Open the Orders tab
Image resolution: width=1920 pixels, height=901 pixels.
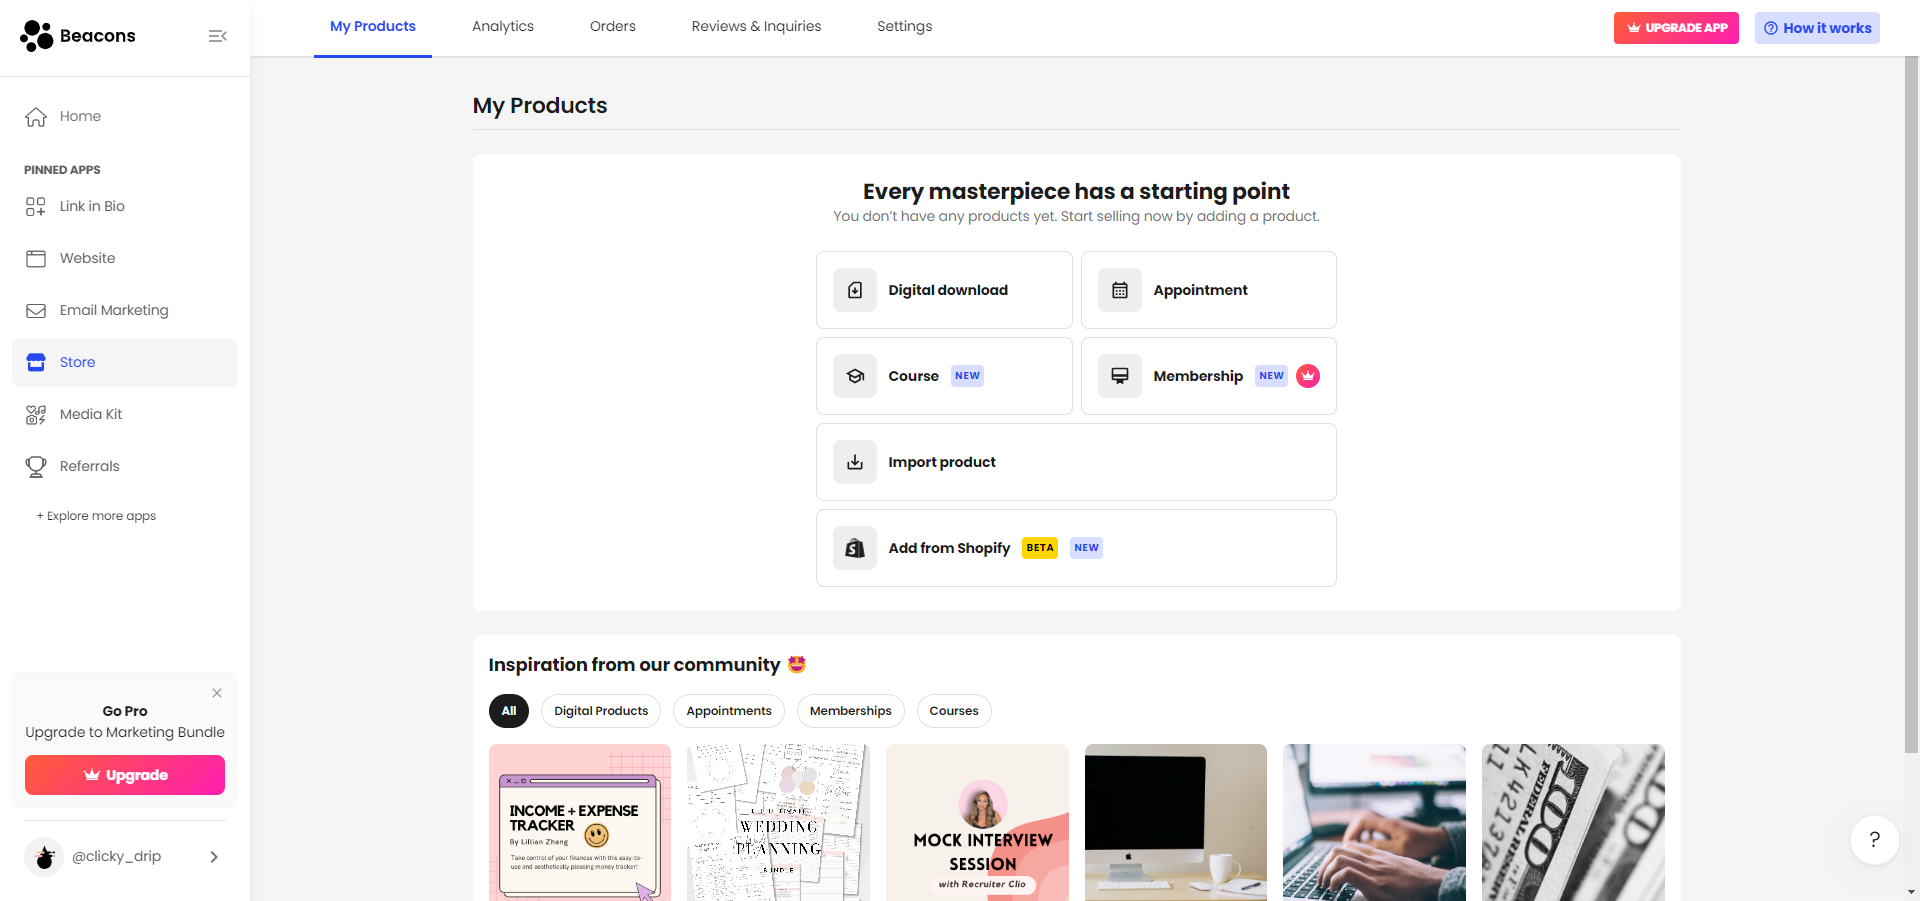click(x=612, y=27)
